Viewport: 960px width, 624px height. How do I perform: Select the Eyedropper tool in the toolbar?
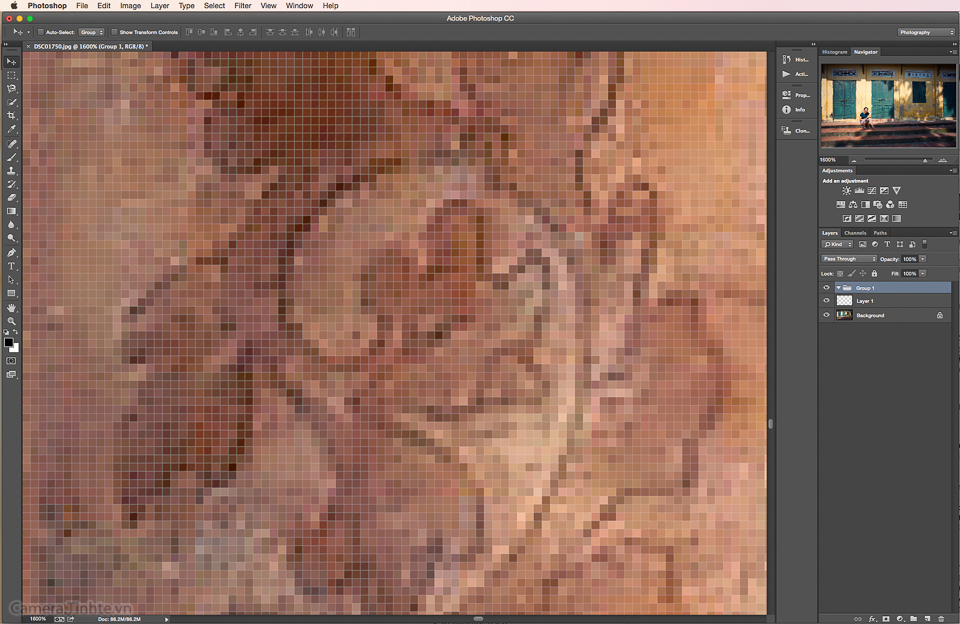pos(12,130)
